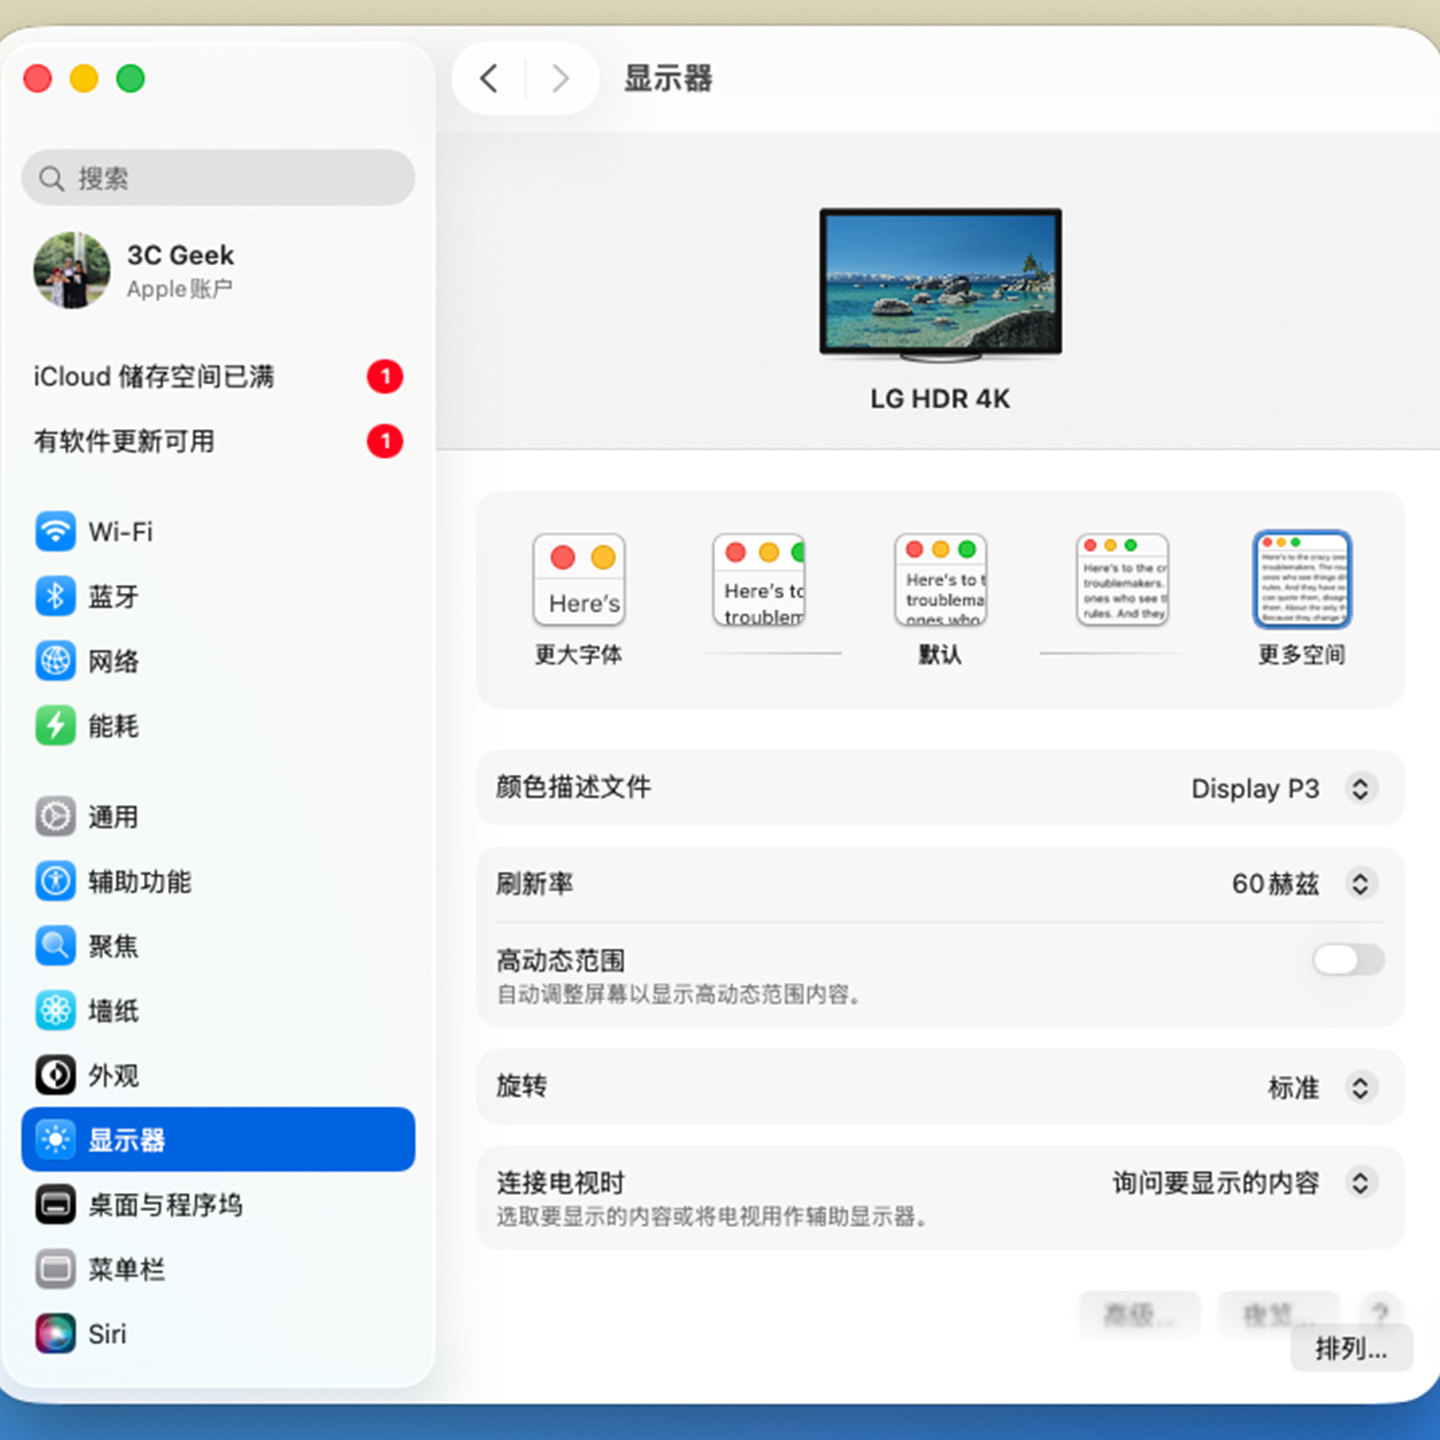
Task: Select 辅助功能 label in sidebar
Action: tap(140, 882)
